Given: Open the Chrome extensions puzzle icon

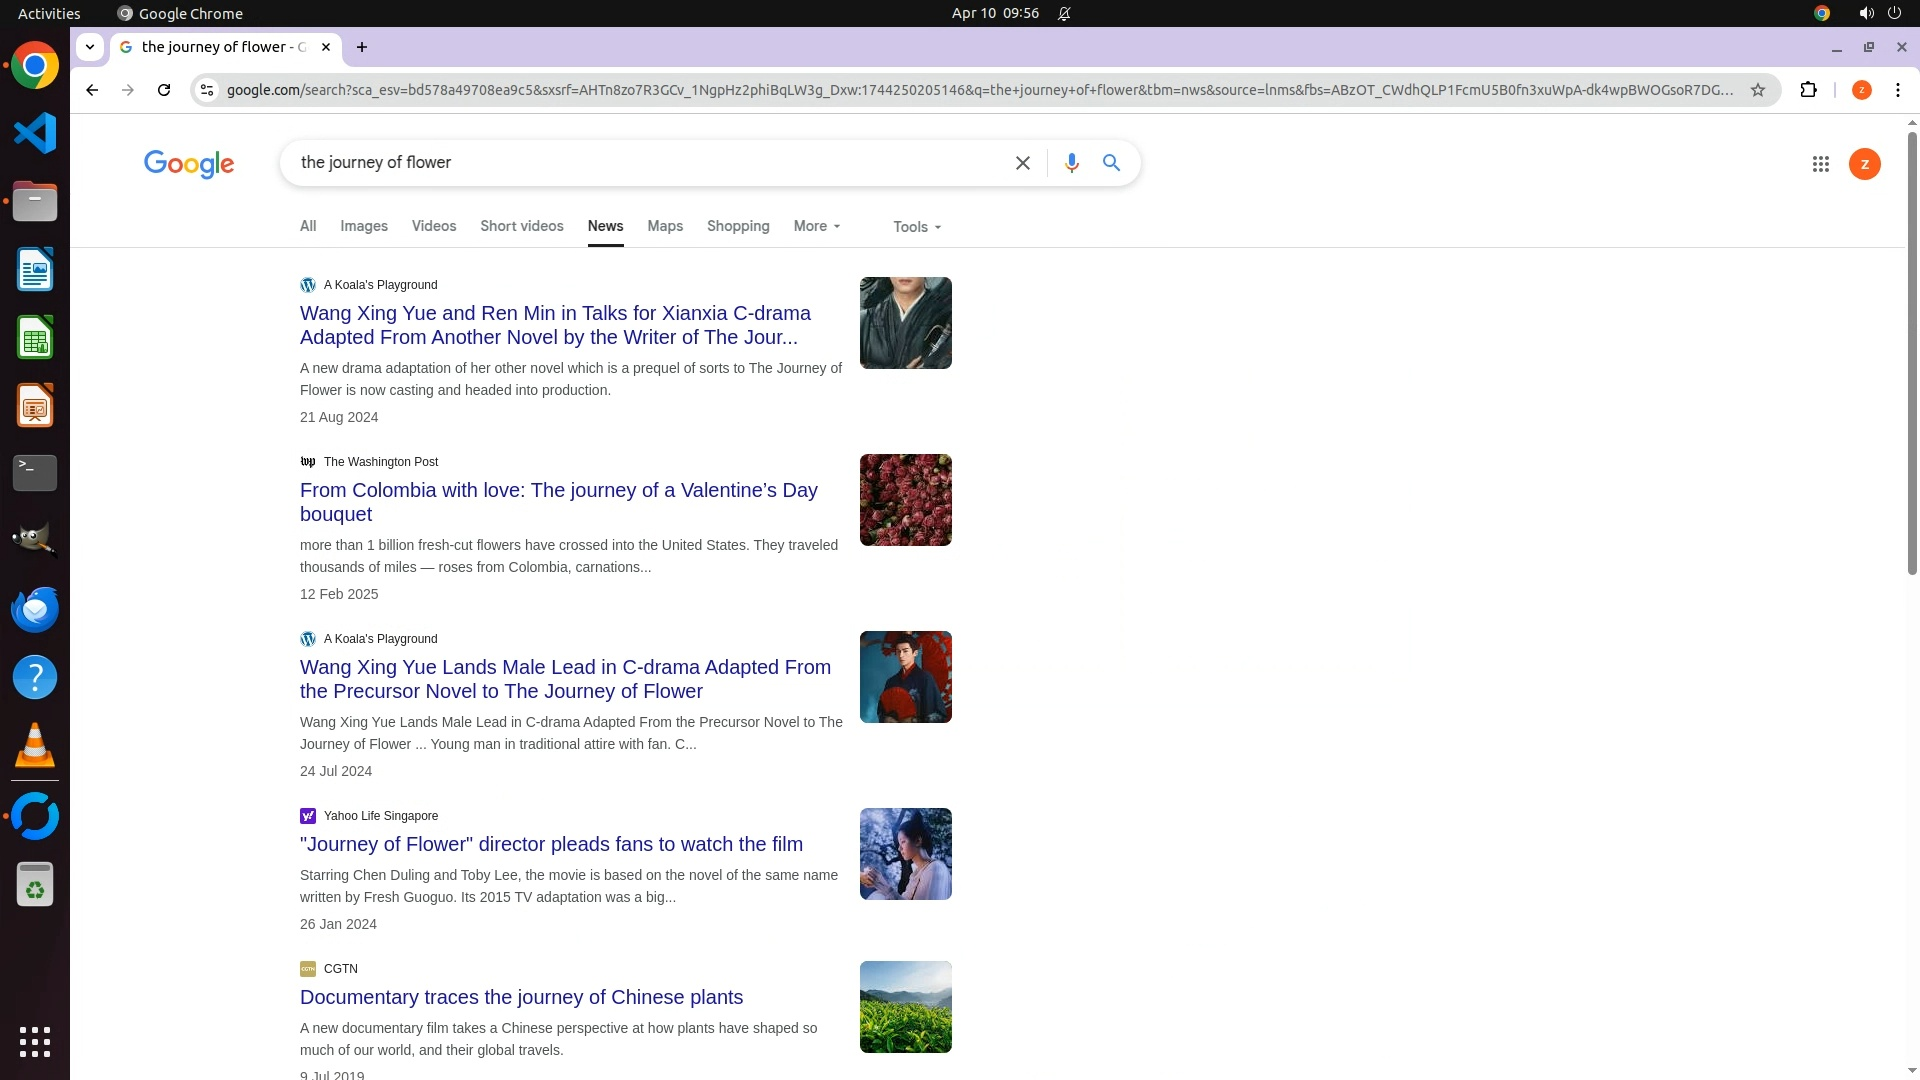Looking at the screenshot, I should pos(1808,90).
